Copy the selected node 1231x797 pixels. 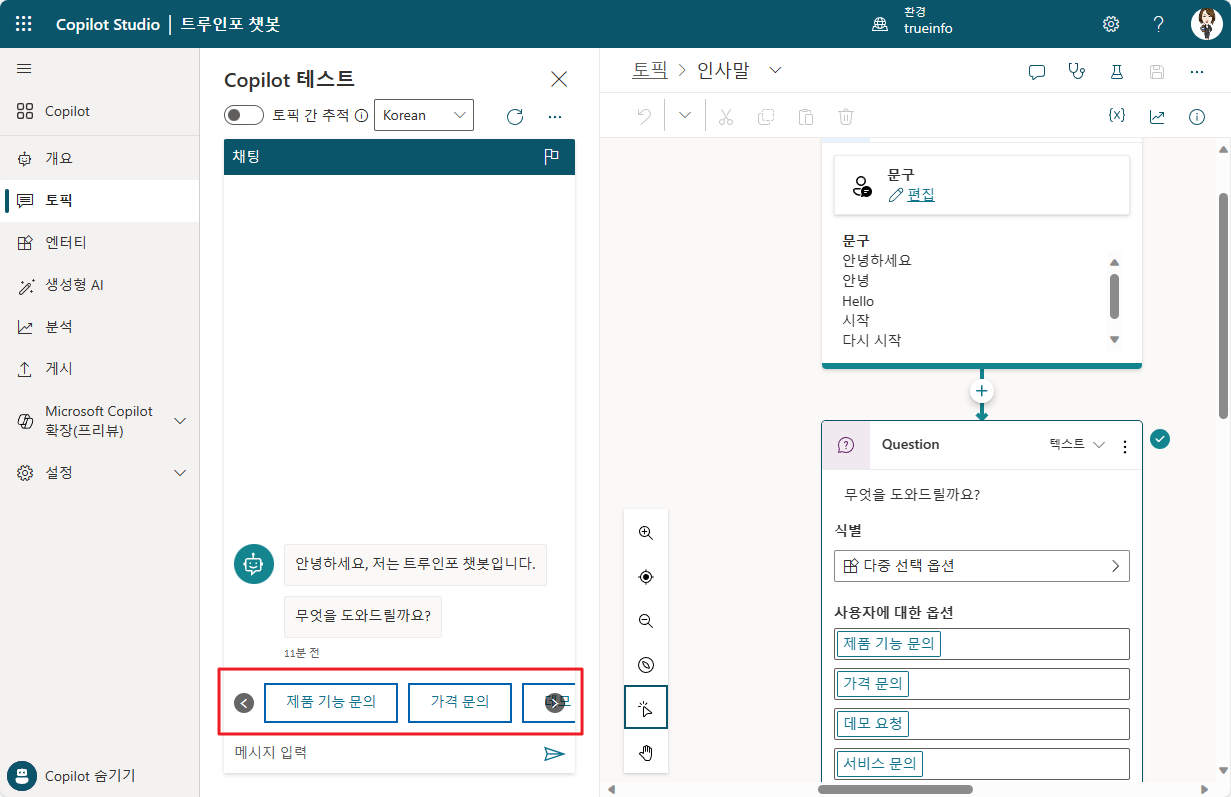[766, 117]
